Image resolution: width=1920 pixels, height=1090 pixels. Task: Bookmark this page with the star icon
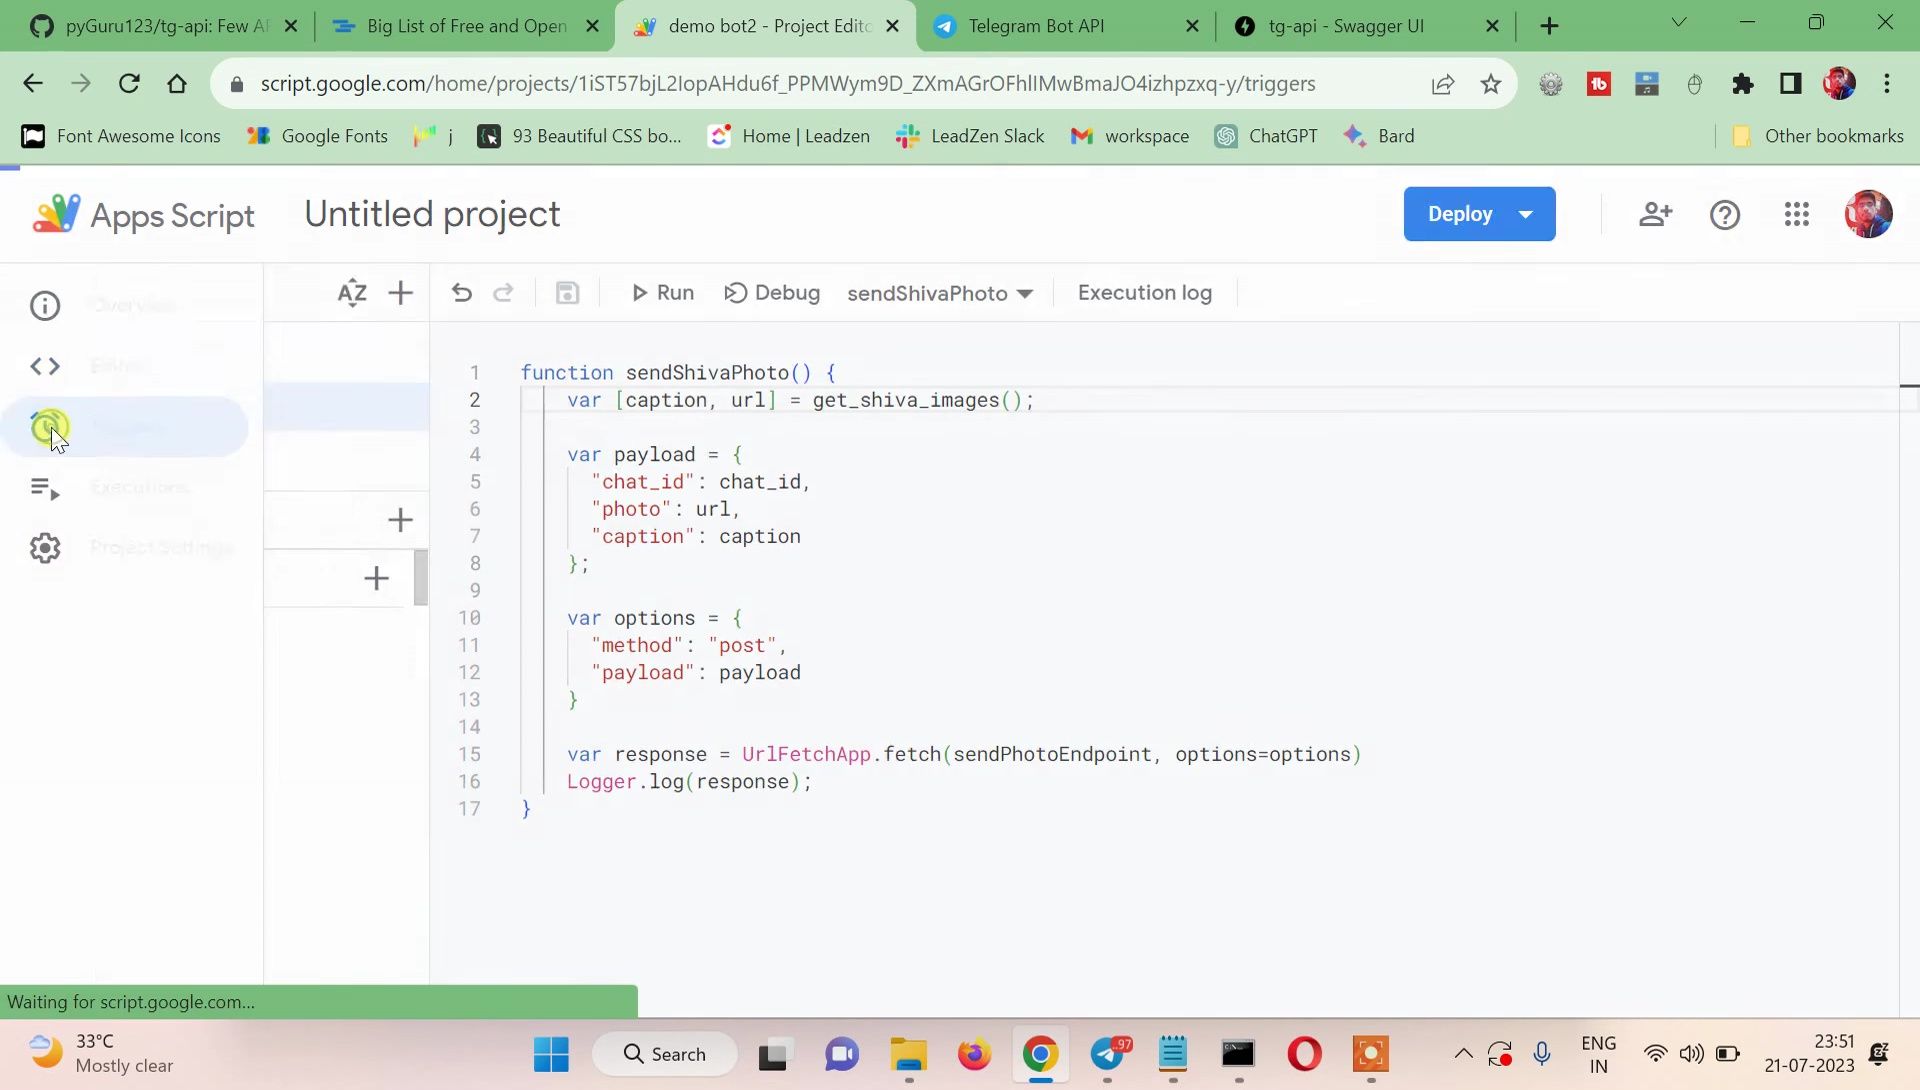pos(1490,84)
